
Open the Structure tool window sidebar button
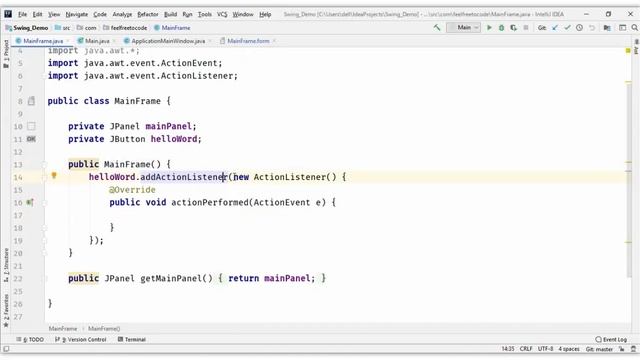tap(6, 264)
